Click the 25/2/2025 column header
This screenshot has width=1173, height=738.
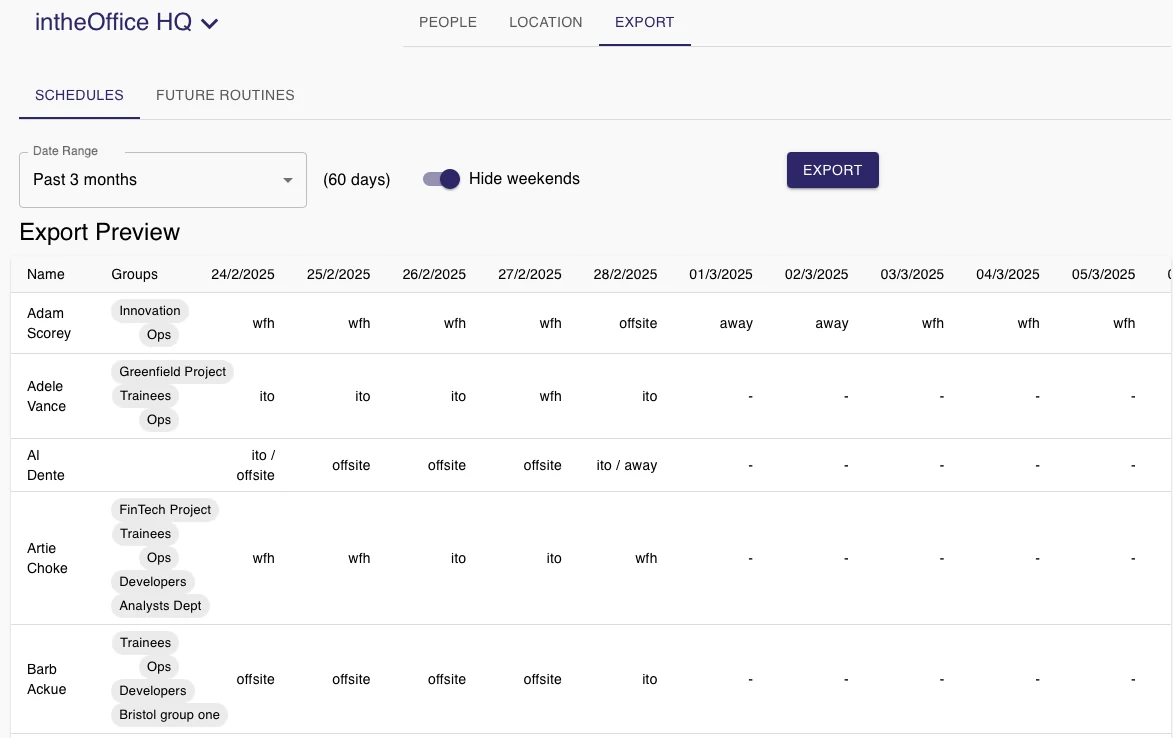338,274
